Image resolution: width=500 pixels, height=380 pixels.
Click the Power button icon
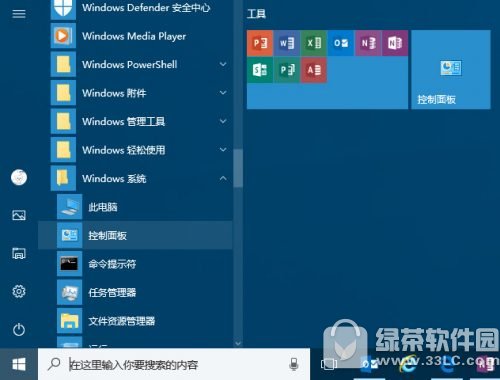[x=19, y=330]
